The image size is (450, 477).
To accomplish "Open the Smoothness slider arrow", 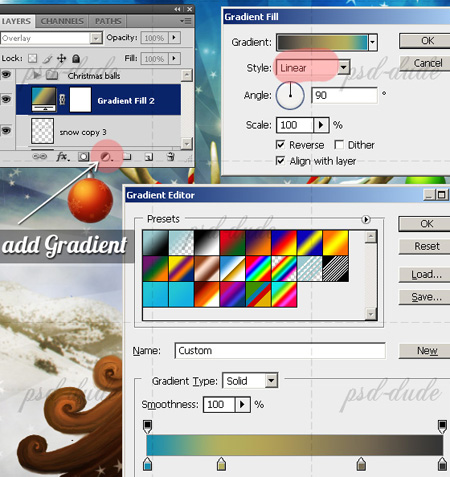I will click(242, 404).
